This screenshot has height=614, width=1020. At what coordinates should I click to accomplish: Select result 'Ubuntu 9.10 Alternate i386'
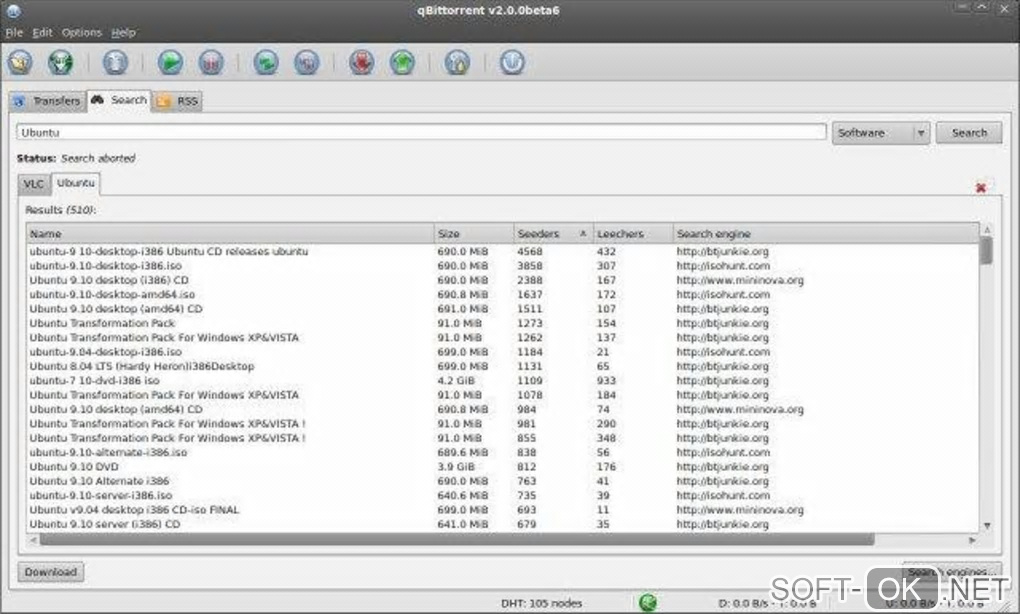coord(502,481)
